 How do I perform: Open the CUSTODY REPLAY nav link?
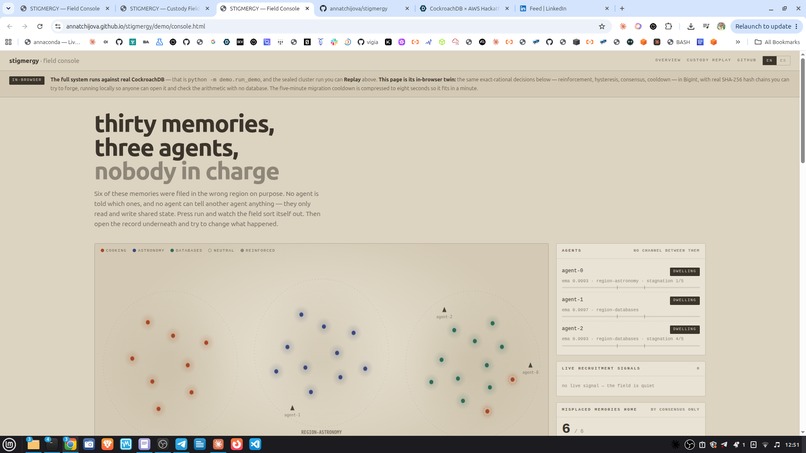(708, 60)
